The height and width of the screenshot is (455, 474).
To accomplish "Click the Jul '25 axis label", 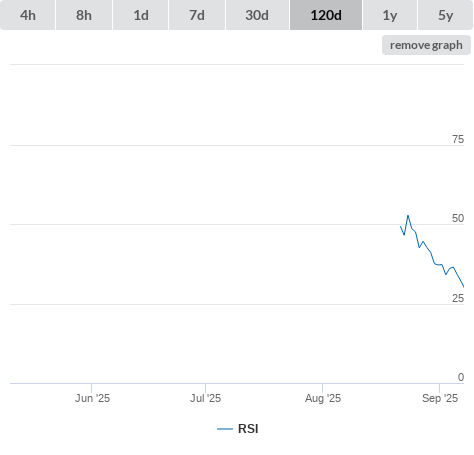I will [205, 398].
